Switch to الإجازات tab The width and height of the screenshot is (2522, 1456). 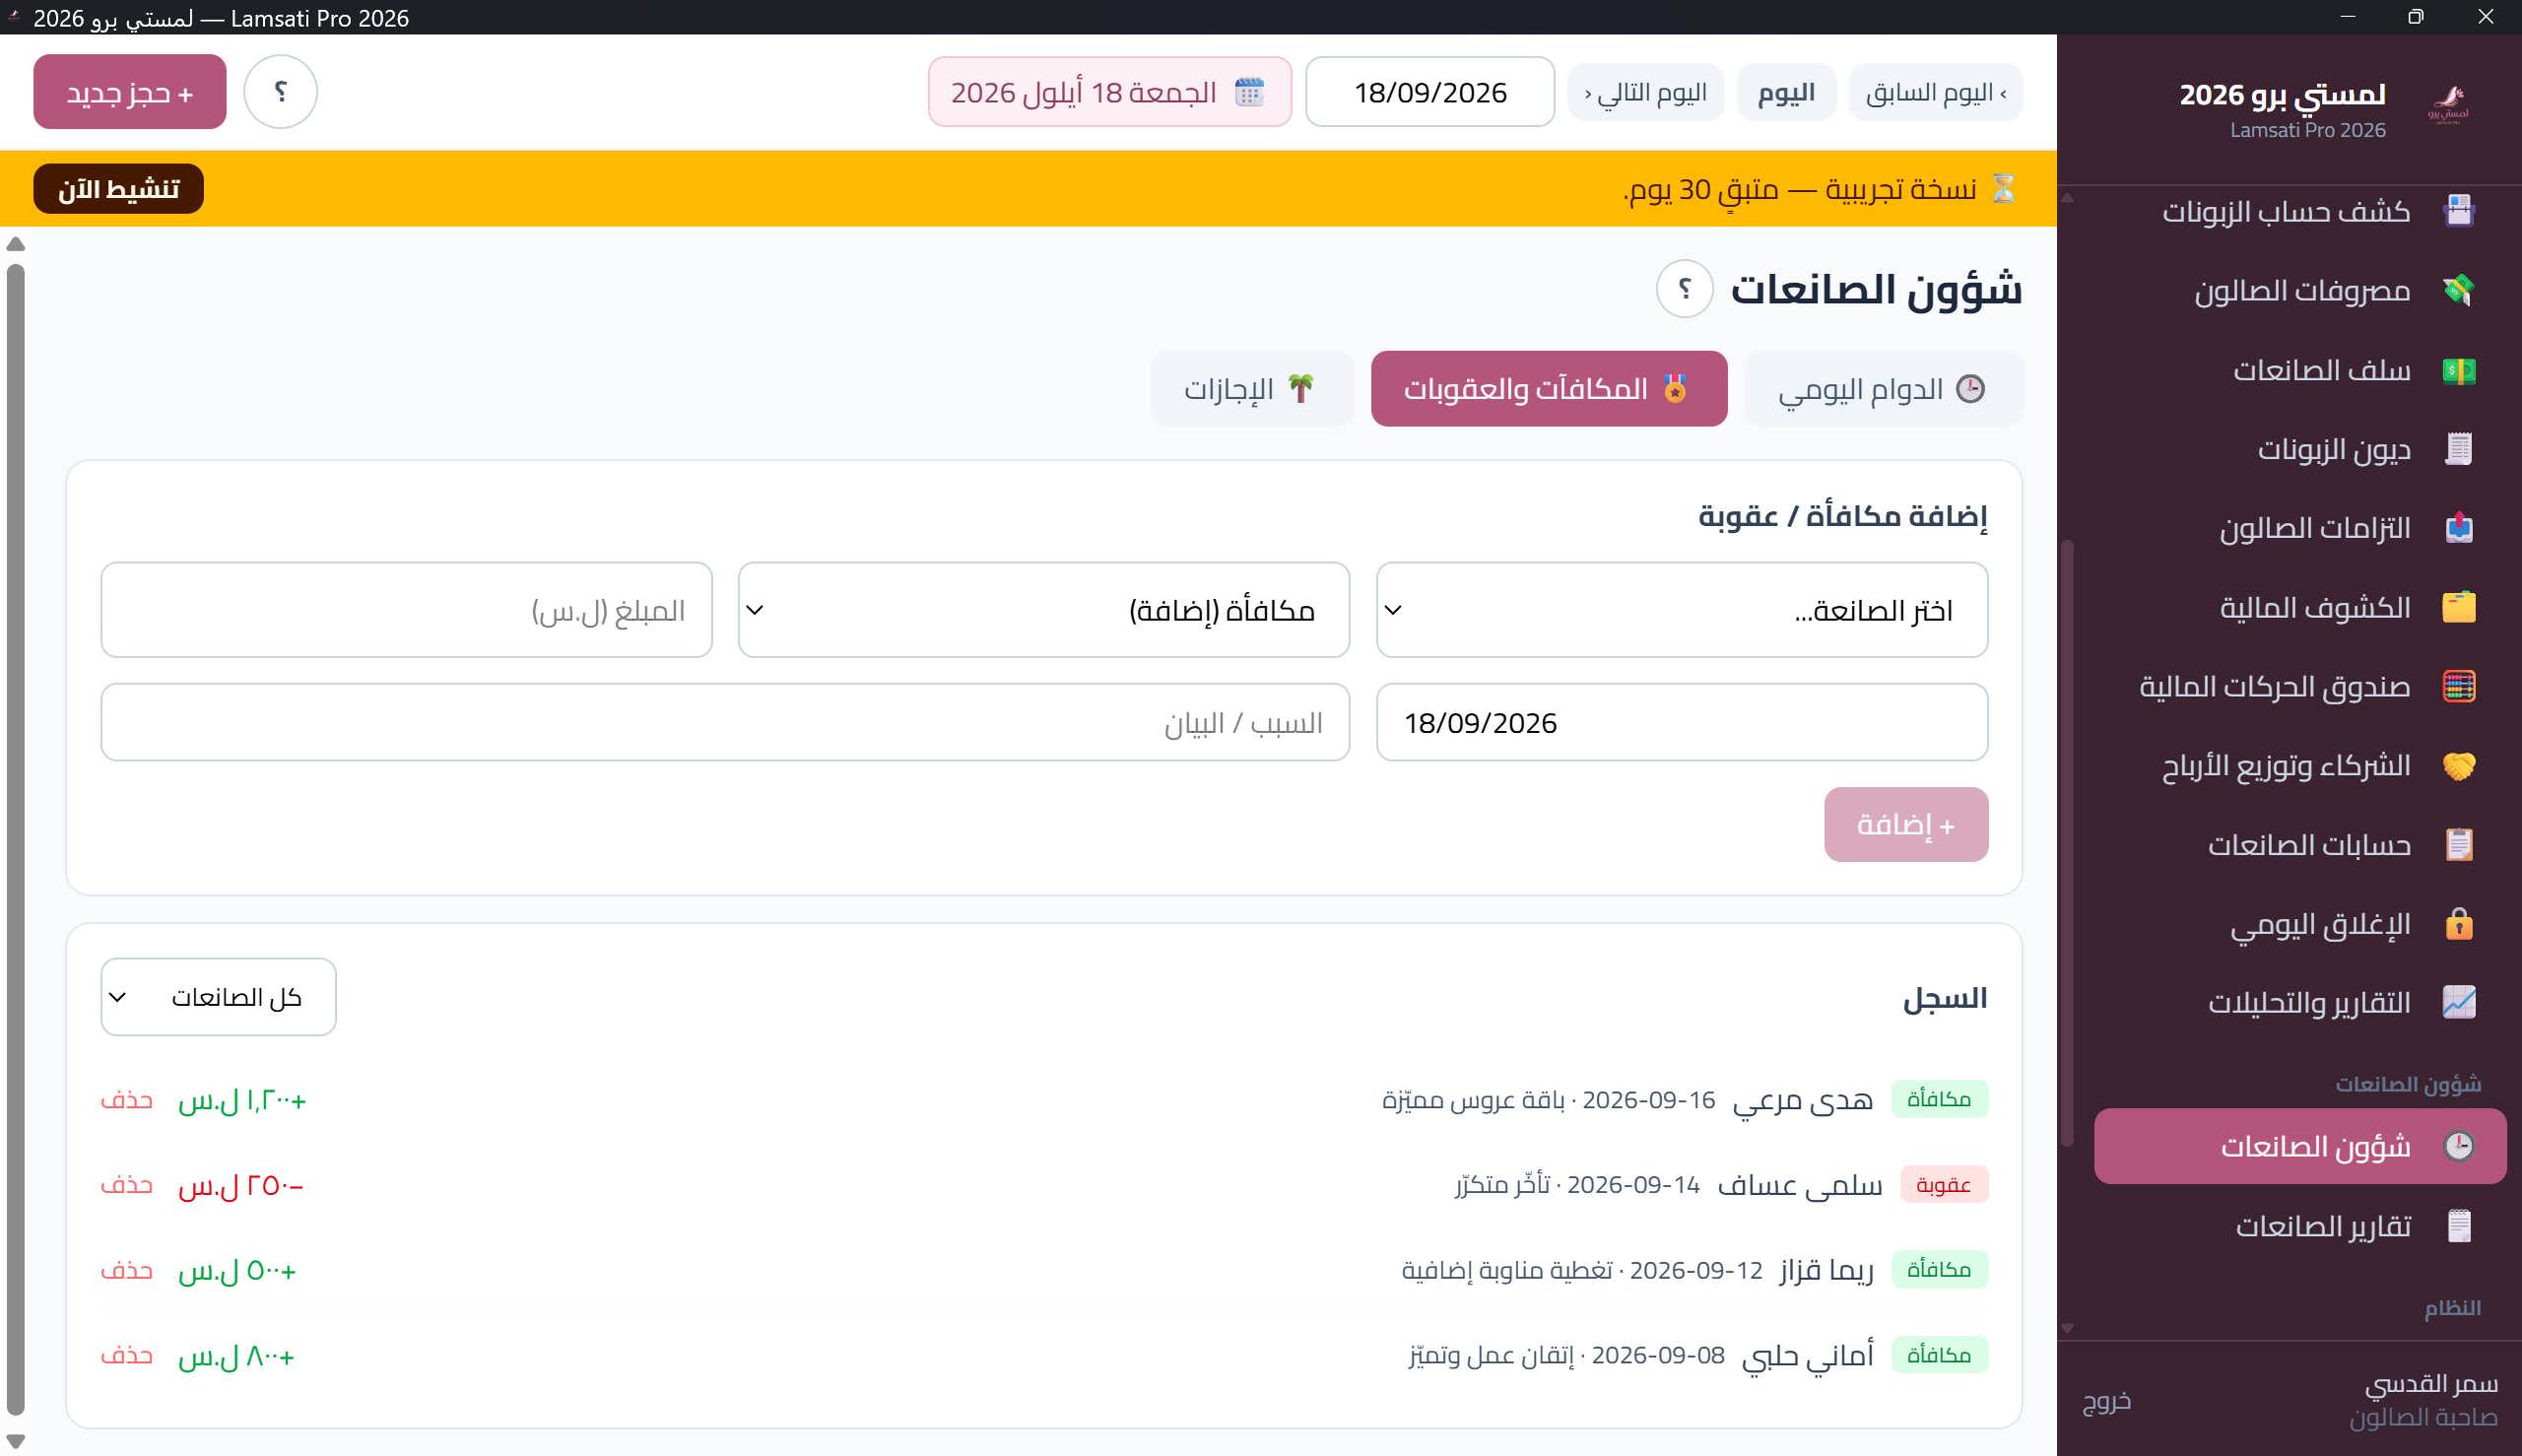point(1251,389)
